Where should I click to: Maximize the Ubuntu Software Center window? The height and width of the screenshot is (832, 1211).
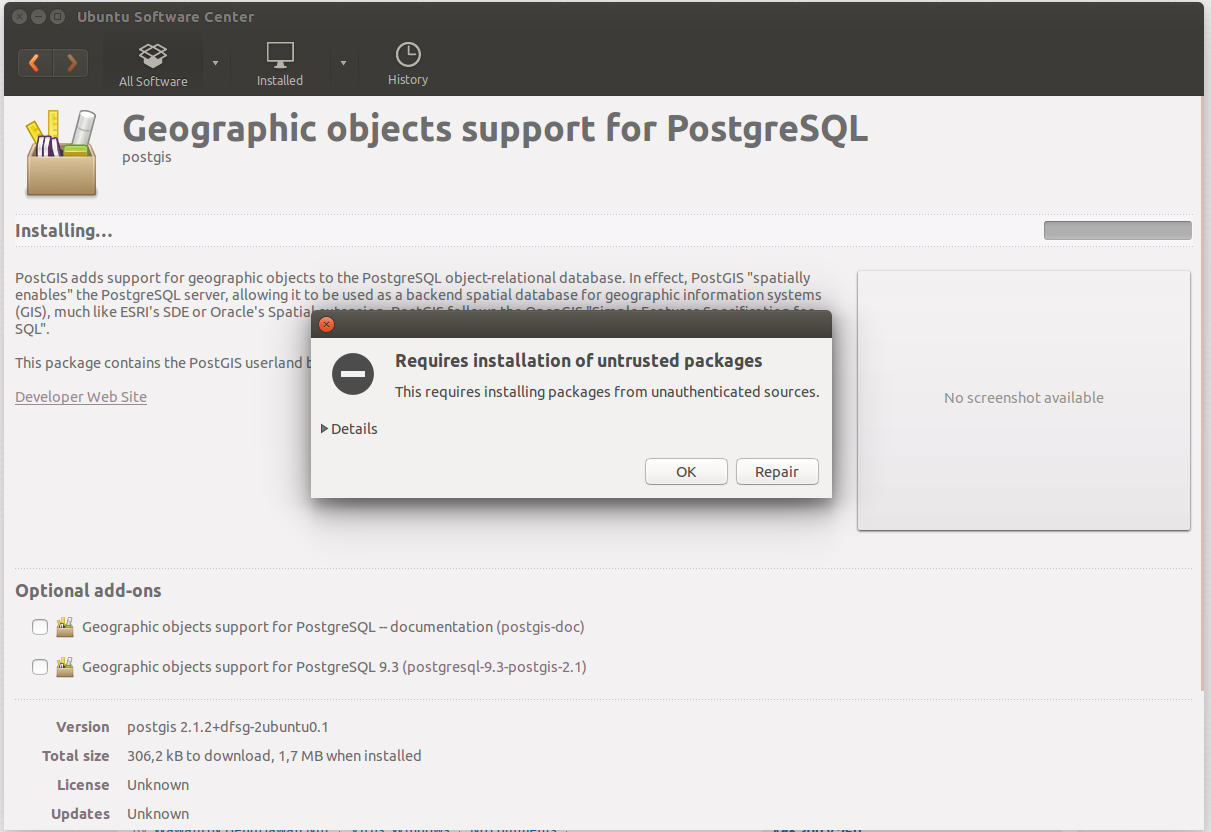point(57,16)
